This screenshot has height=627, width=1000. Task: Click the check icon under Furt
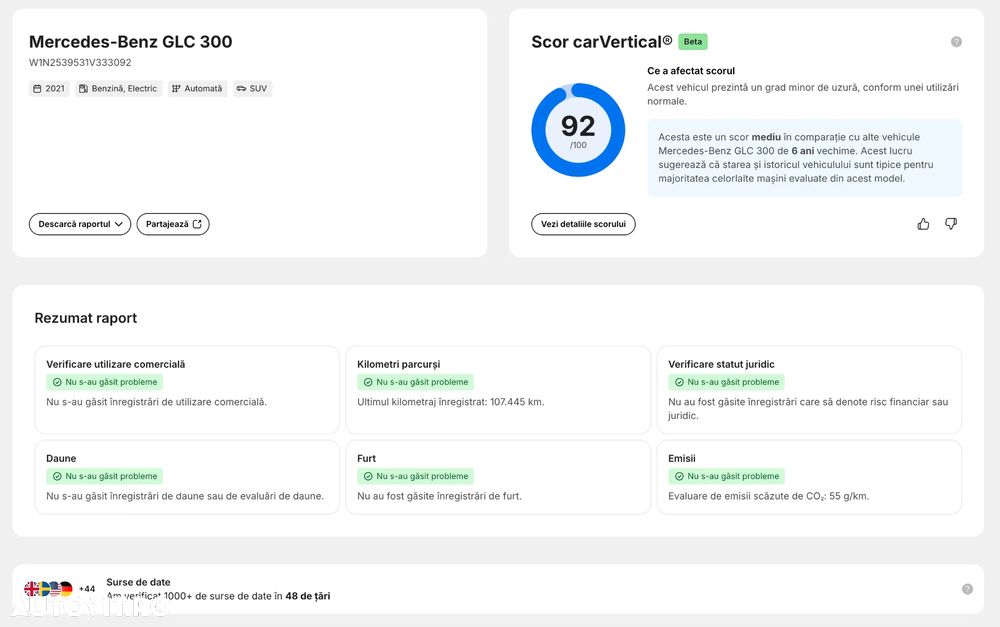coord(368,476)
